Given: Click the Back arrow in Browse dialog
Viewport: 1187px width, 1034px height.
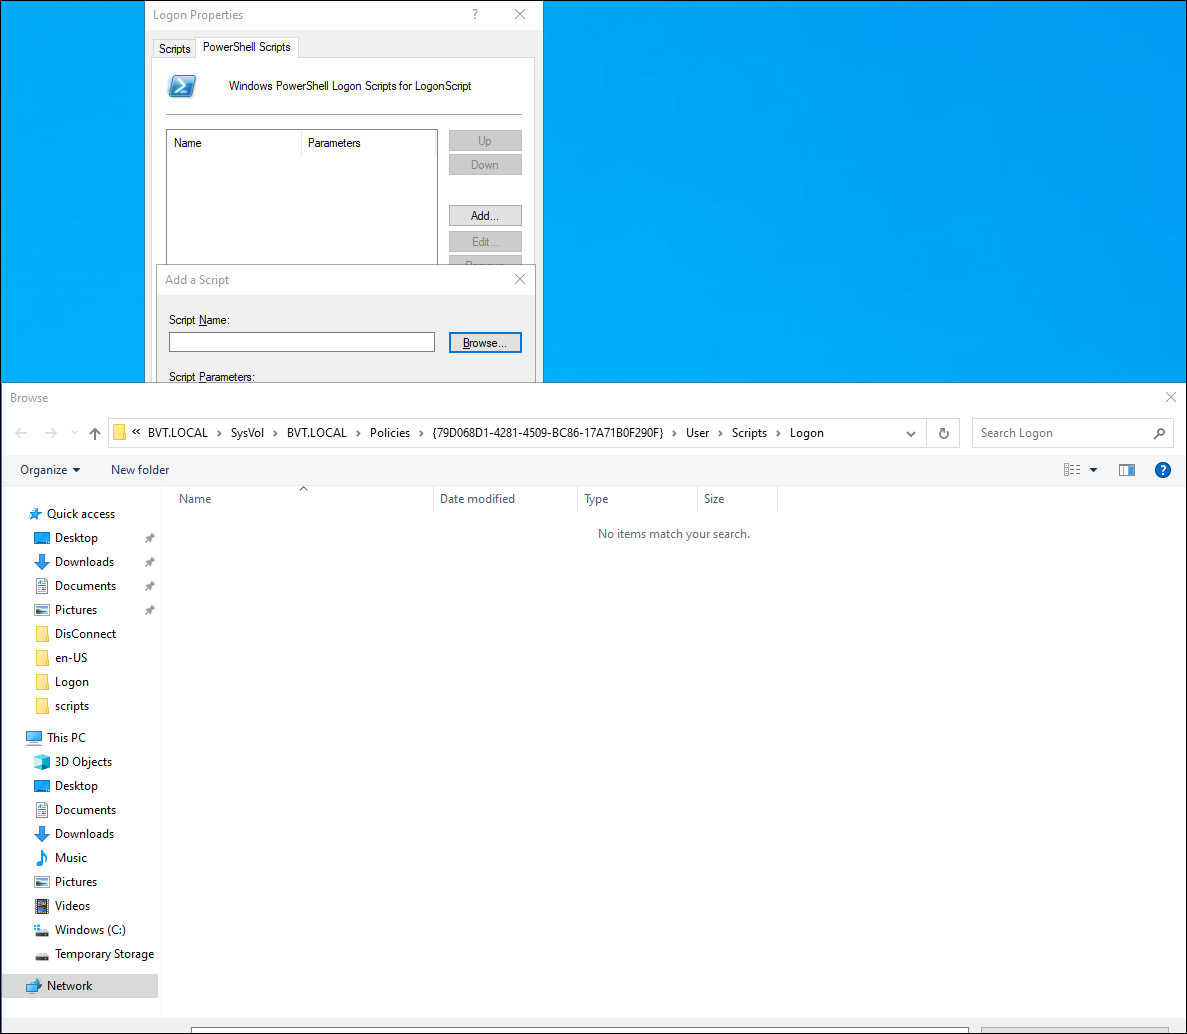Looking at the screenshot, I should pos(21,433).
